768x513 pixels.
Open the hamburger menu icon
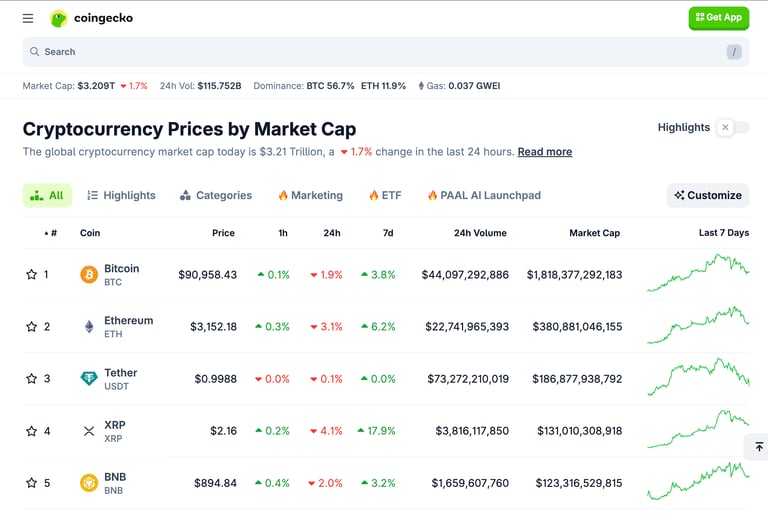coord(28,18)
